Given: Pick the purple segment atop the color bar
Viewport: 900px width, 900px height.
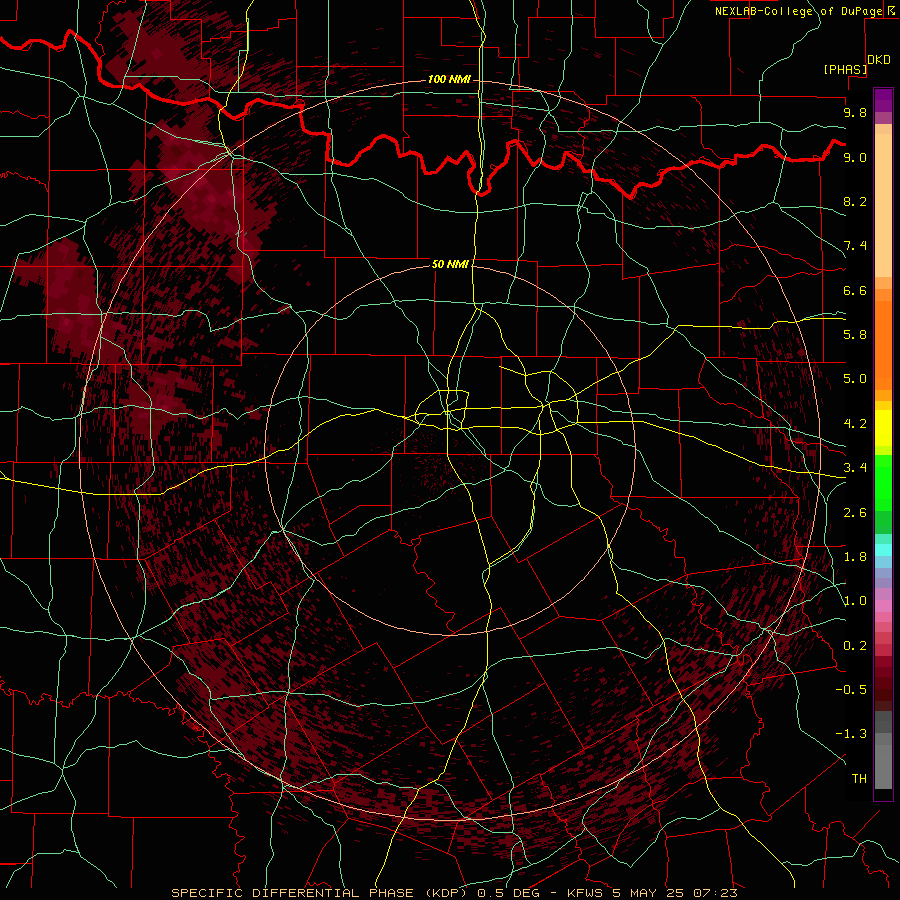Looking at the screenshot, I should pyautogui.click(x=883, y=100).
